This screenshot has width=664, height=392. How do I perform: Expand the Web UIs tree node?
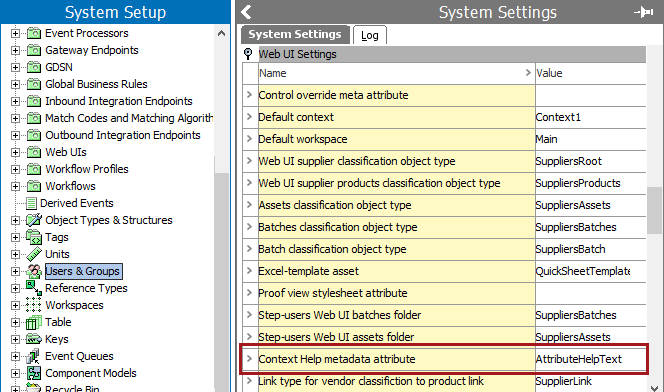15,152
